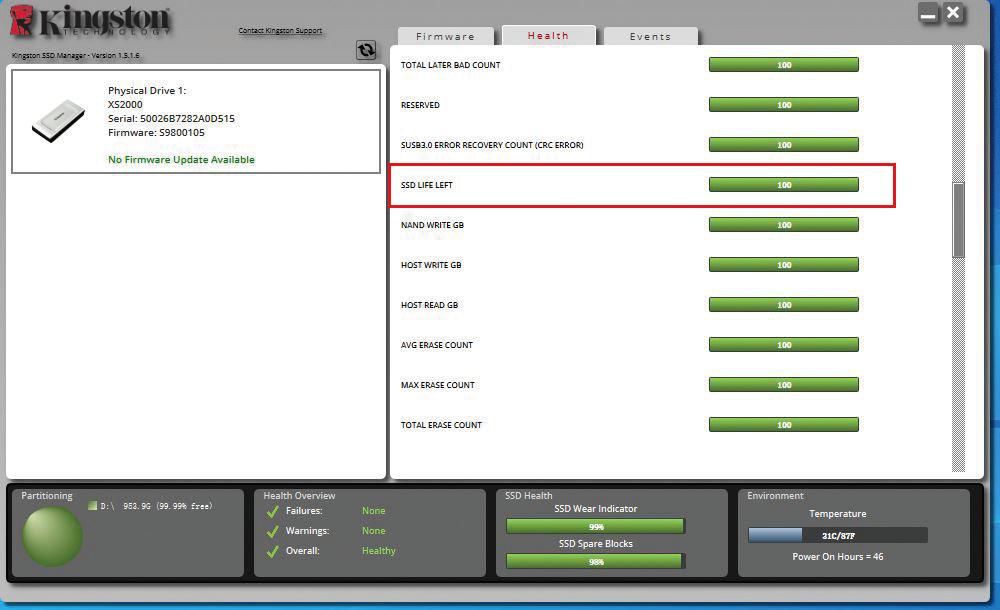This screenshot has height=610, width=1000.
Task: Select No Firmware Update Available text
Action: pyautogui.click(x=181, y=160)
